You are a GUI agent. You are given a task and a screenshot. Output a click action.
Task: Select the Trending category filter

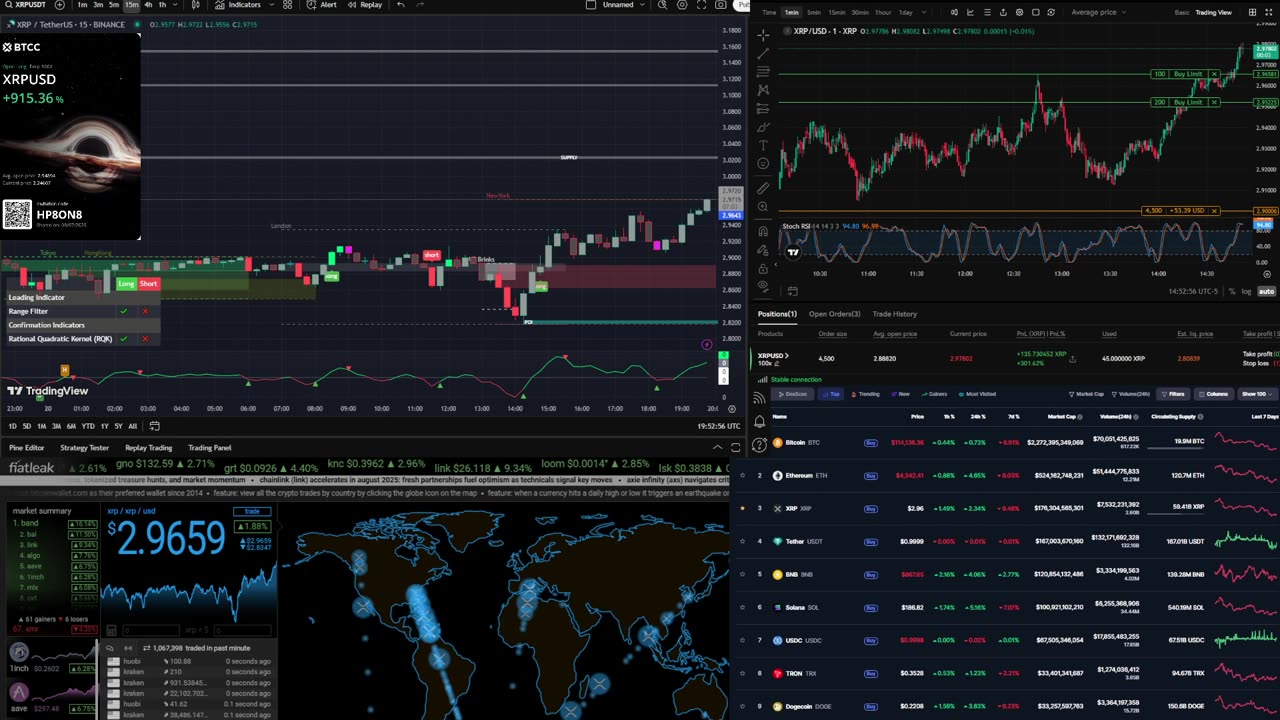pyautogui.click(x=865, y=394)
